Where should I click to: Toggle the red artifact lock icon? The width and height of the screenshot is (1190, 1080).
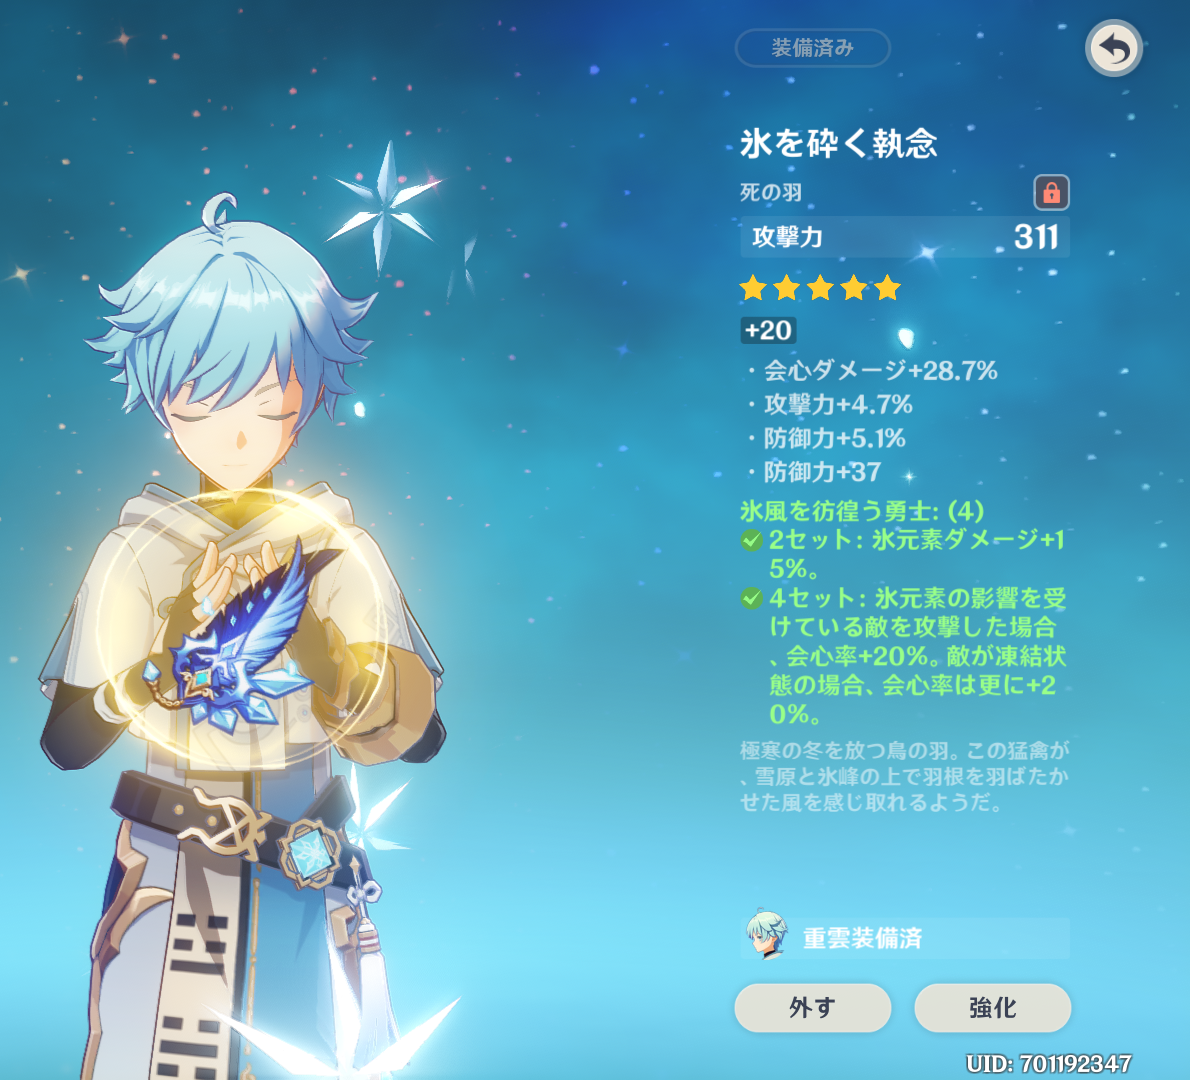click(x=1051, y=192)
